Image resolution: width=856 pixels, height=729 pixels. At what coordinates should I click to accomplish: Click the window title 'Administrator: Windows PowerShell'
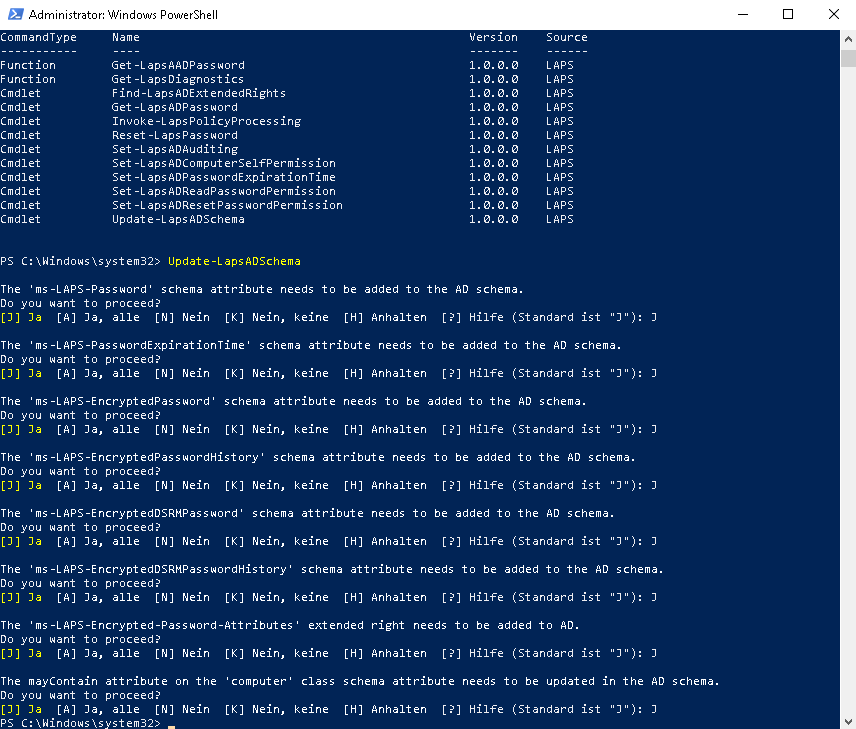point(123,15)
